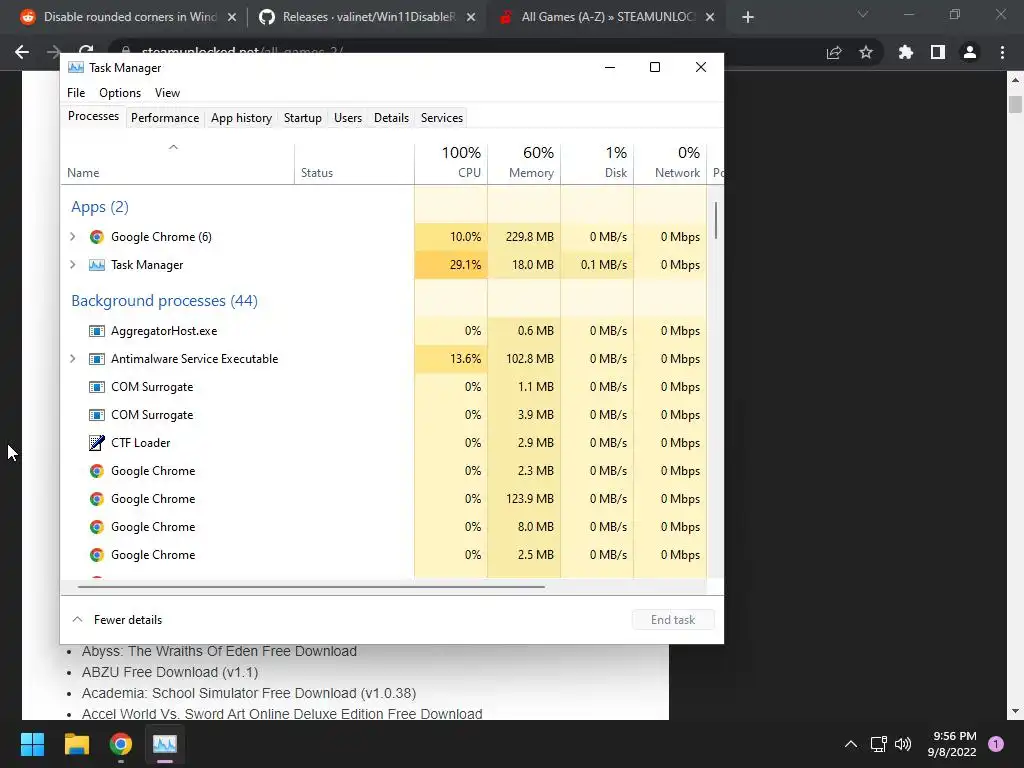Bookmark this page with star icon
Viewport: 1024px width, 768px height.
[x=866, y=52]
